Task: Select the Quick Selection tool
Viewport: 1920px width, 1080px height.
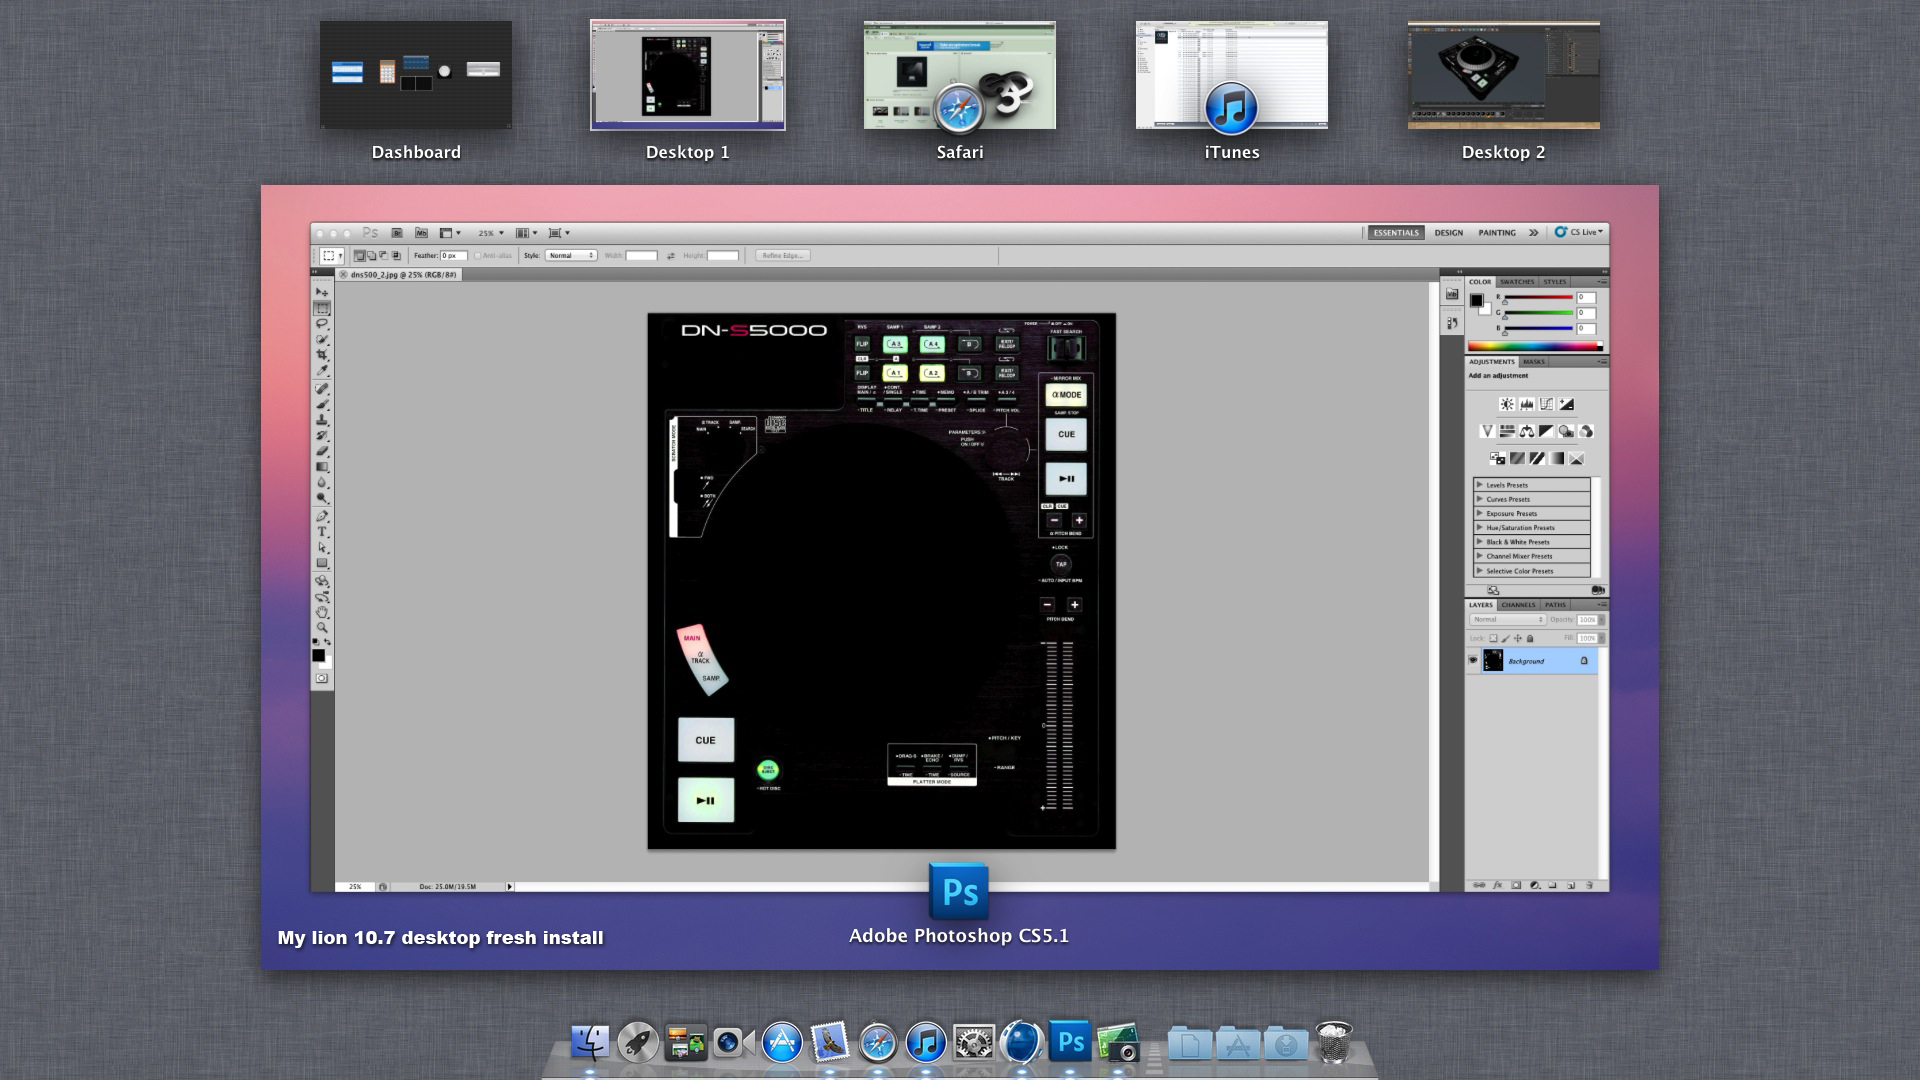Action: click(x=322, y=341)
